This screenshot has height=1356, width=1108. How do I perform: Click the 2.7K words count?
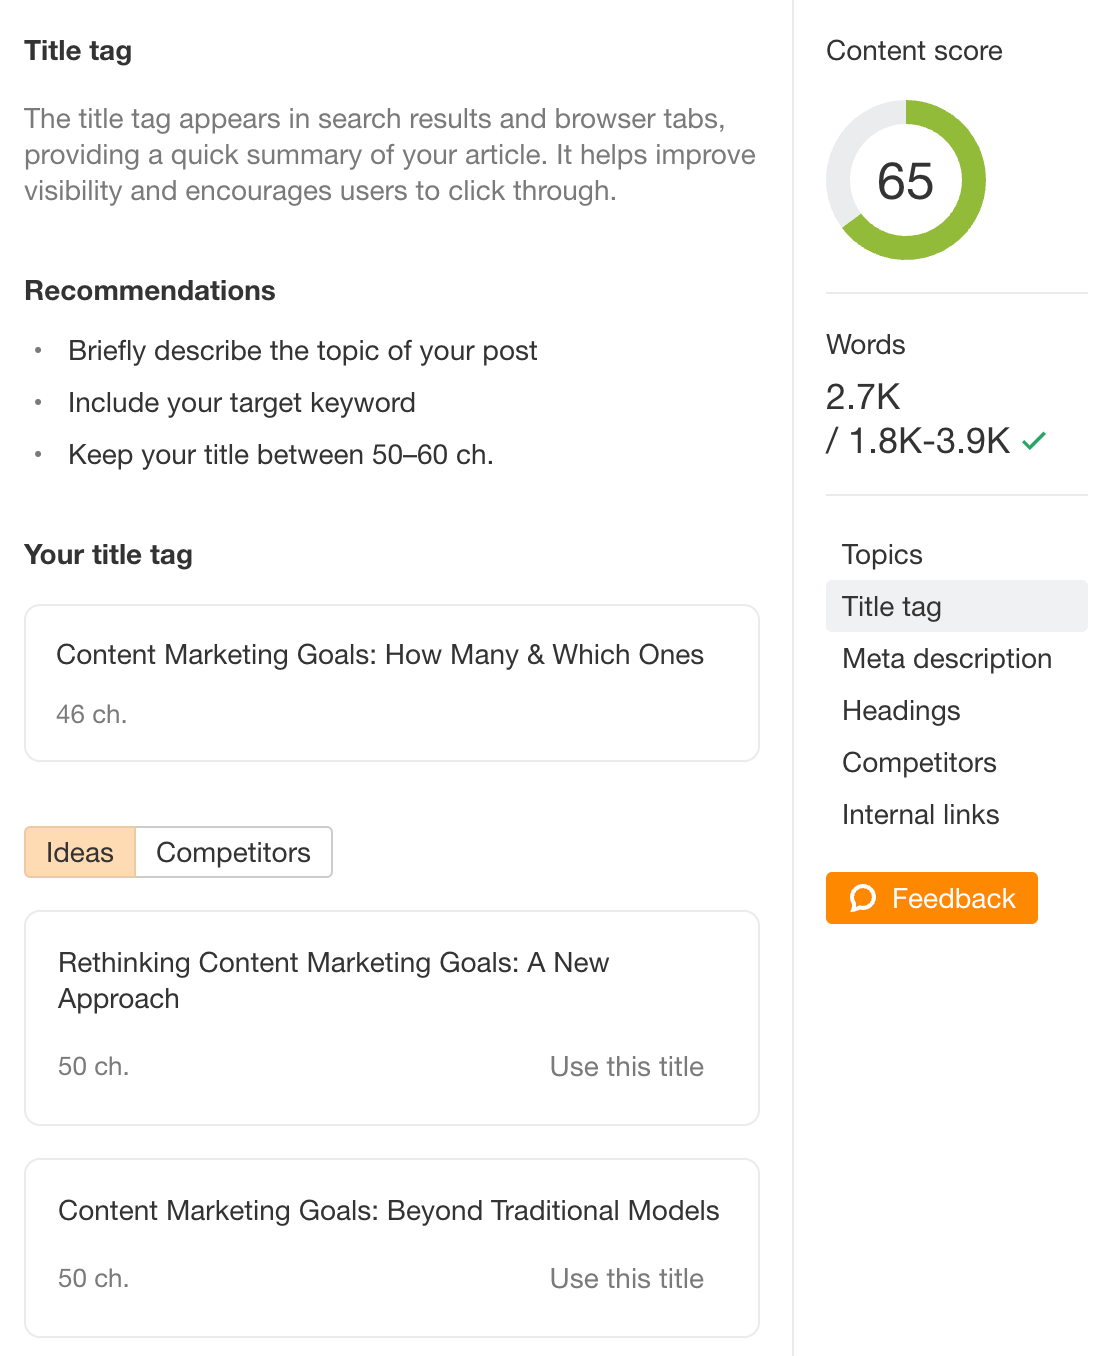point(863,397)
